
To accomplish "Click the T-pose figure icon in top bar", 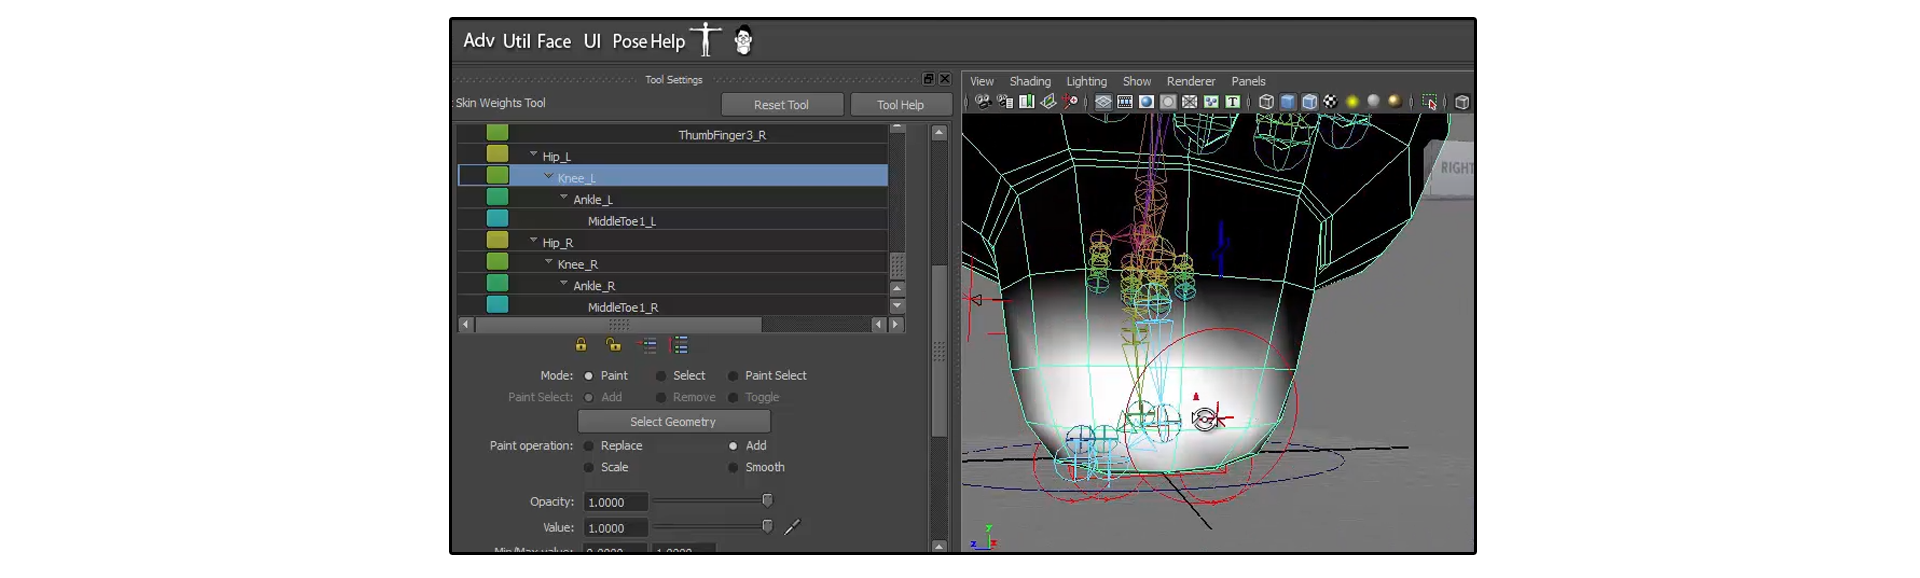I will tap(706, 39).
